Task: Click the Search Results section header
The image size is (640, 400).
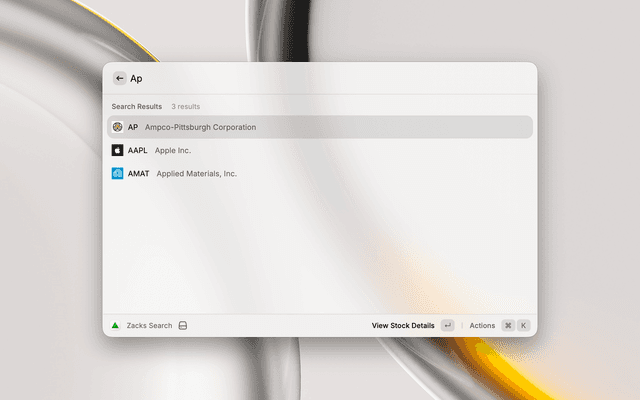Action: [x=136, y=106]
